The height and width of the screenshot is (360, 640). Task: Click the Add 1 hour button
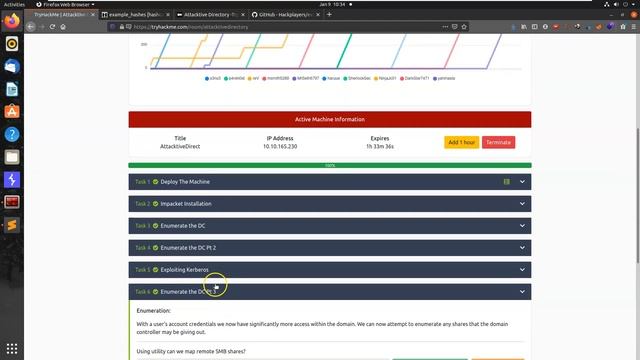coord(462,142)
